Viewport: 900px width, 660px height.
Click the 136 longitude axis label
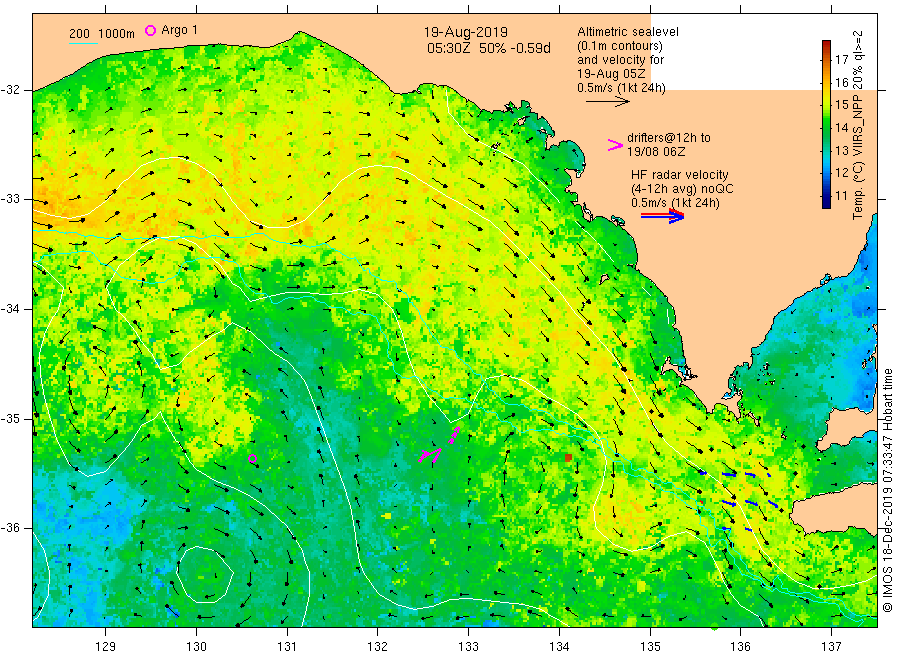click(x=740, y=647)
